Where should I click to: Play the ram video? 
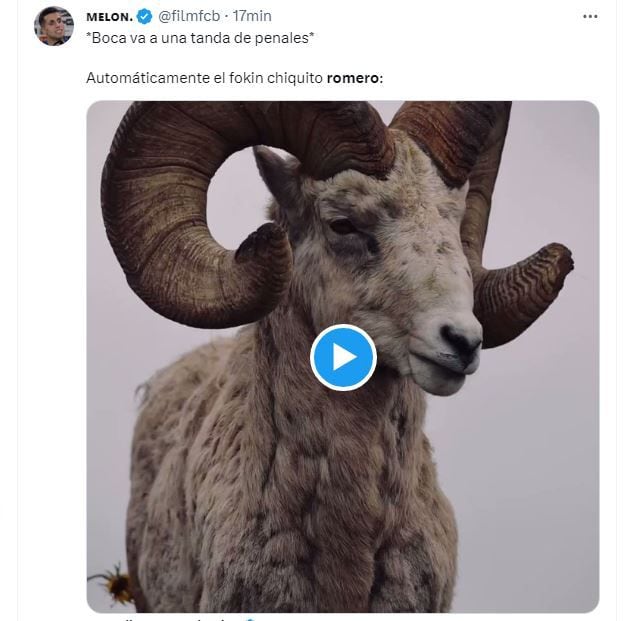point(343,357)
